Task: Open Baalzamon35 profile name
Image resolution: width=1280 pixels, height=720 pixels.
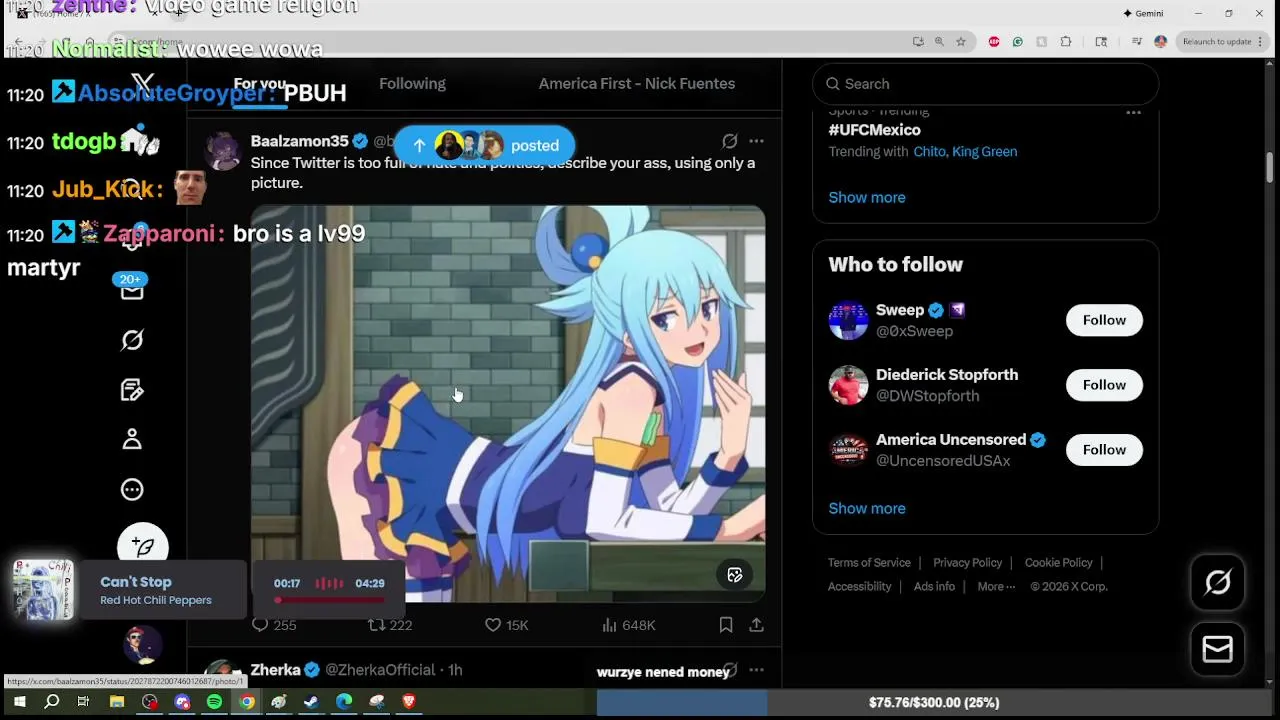Action: pyautogui.click(x=299, y=141)
